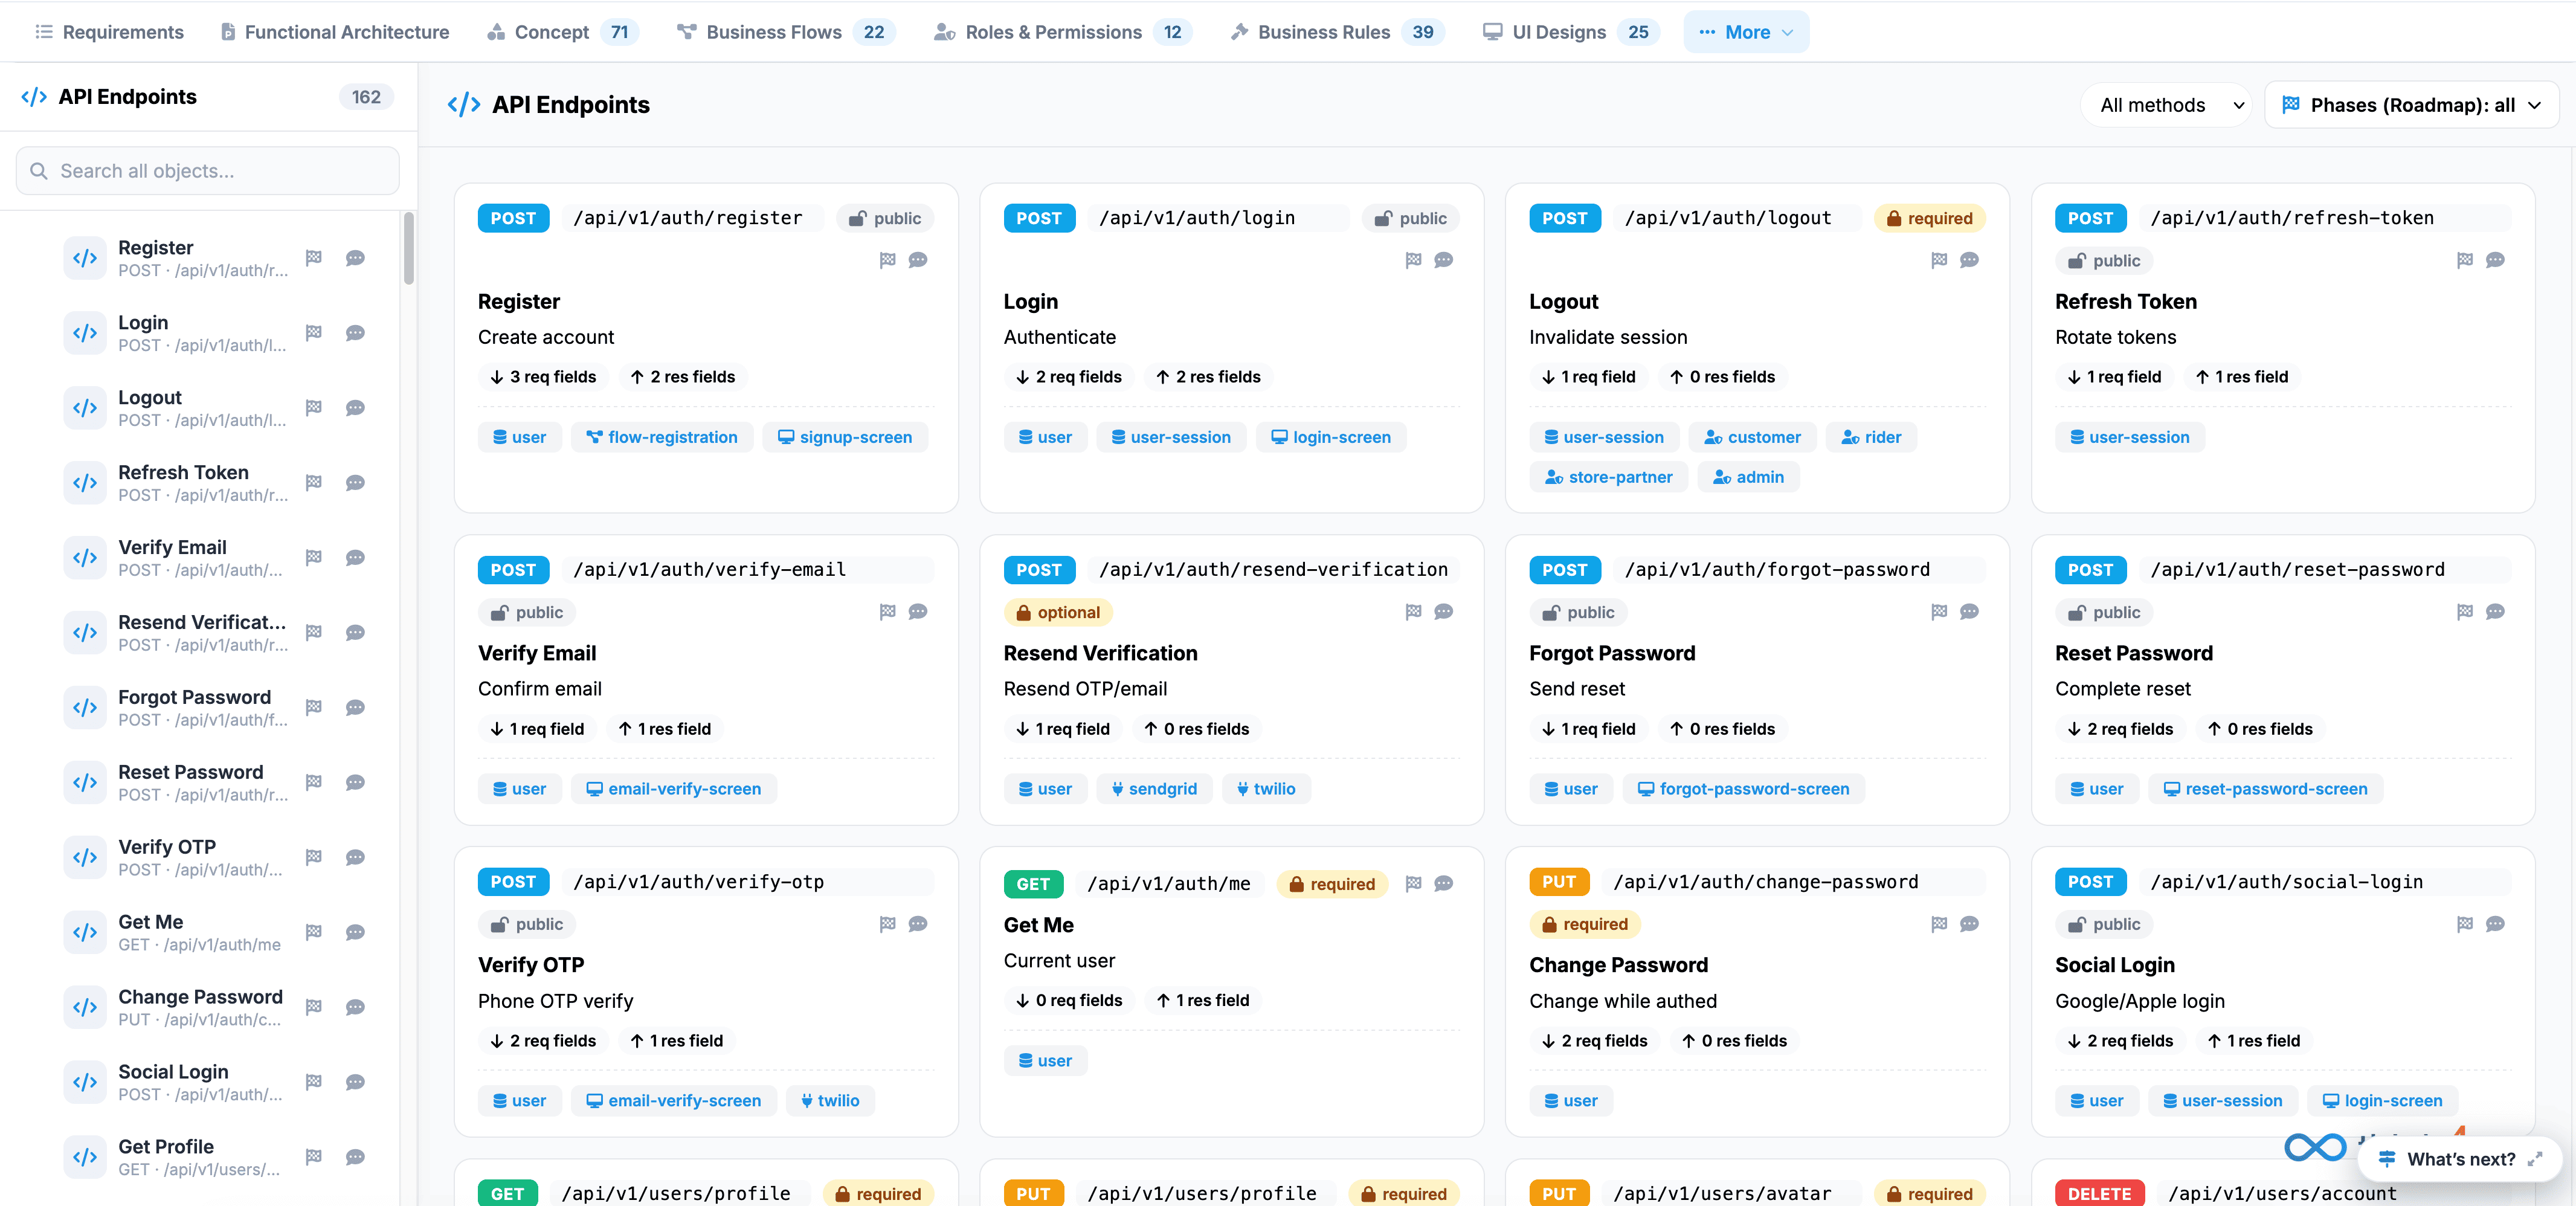Screen dimensions: 2576x1206
Task: Go to the Business Flows tab
Action: pos(786,32)
